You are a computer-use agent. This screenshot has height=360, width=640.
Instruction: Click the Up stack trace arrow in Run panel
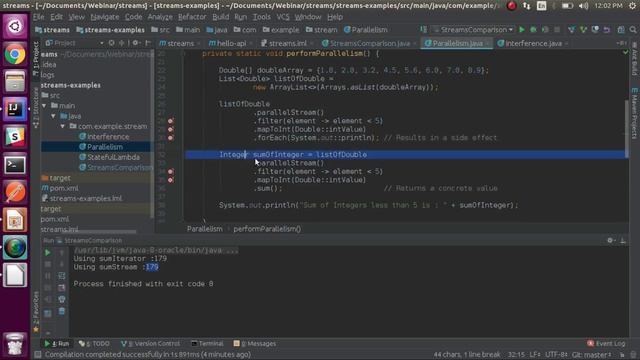pos(62,253)
